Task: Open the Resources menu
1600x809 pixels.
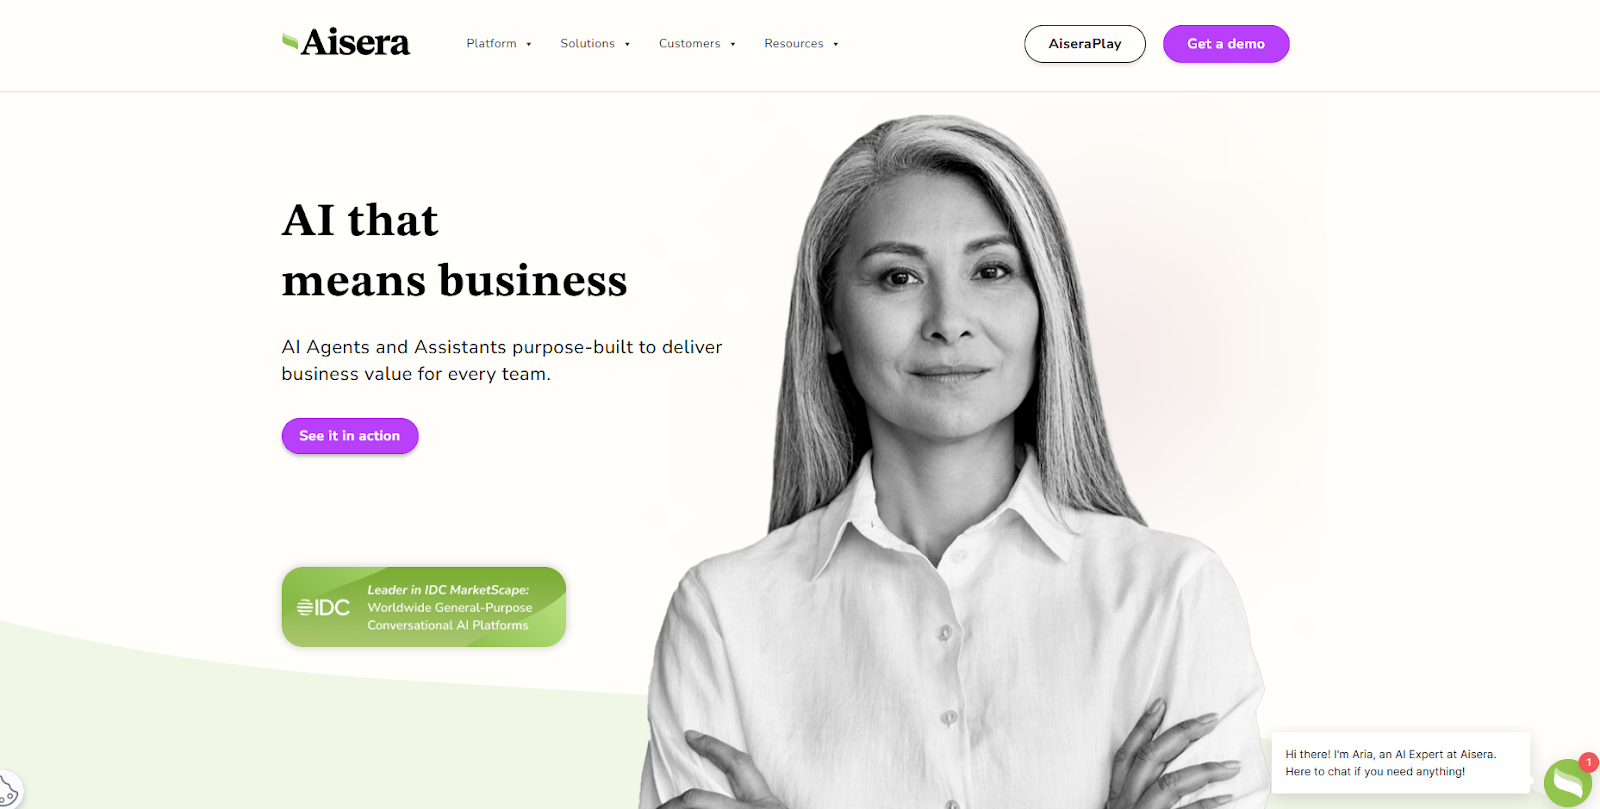Action: (x=794, y=43)
